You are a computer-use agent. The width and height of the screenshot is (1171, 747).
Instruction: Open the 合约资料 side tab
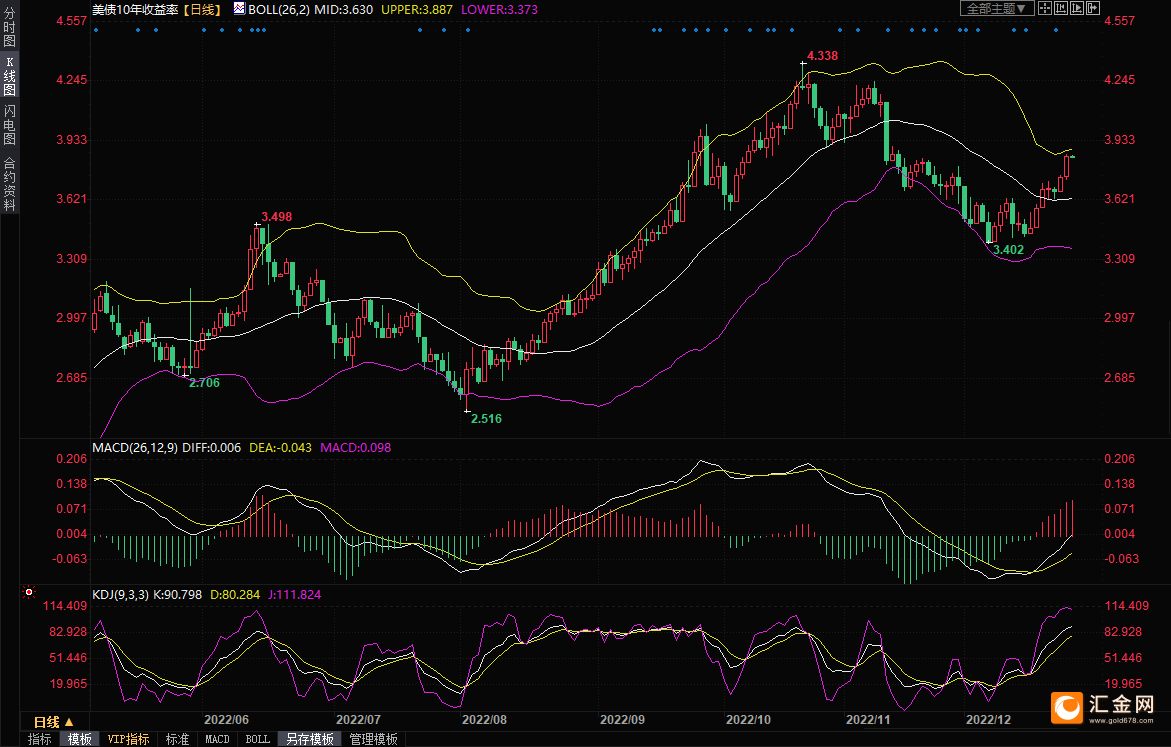[x=9, y=183]
